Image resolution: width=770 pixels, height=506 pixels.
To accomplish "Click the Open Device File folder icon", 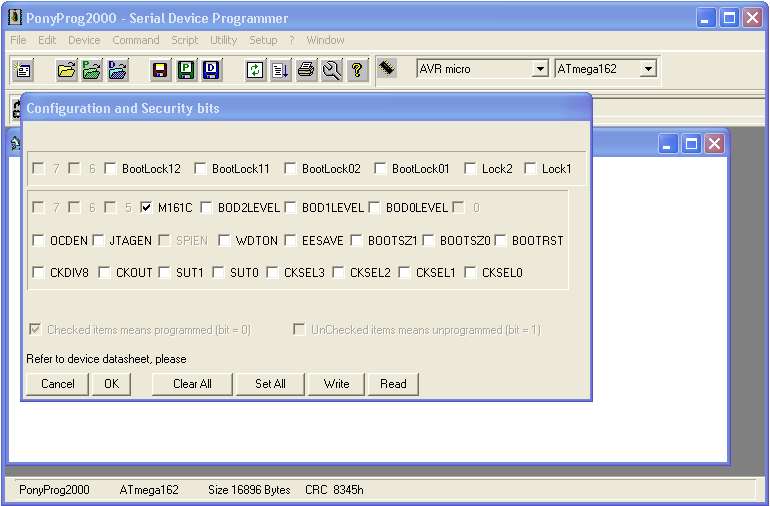I will click(67, 70).
